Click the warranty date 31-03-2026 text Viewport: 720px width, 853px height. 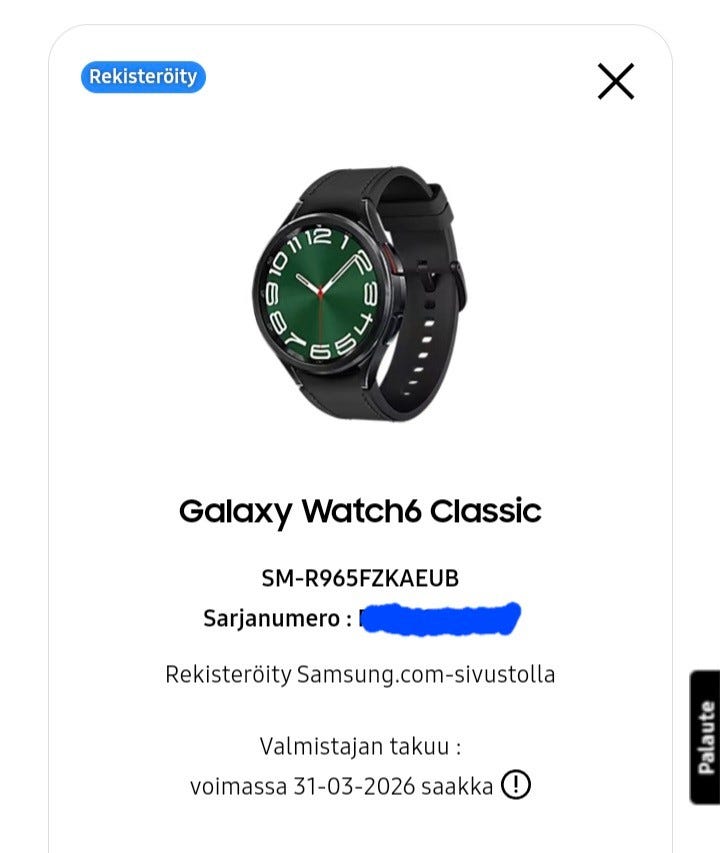354,787
